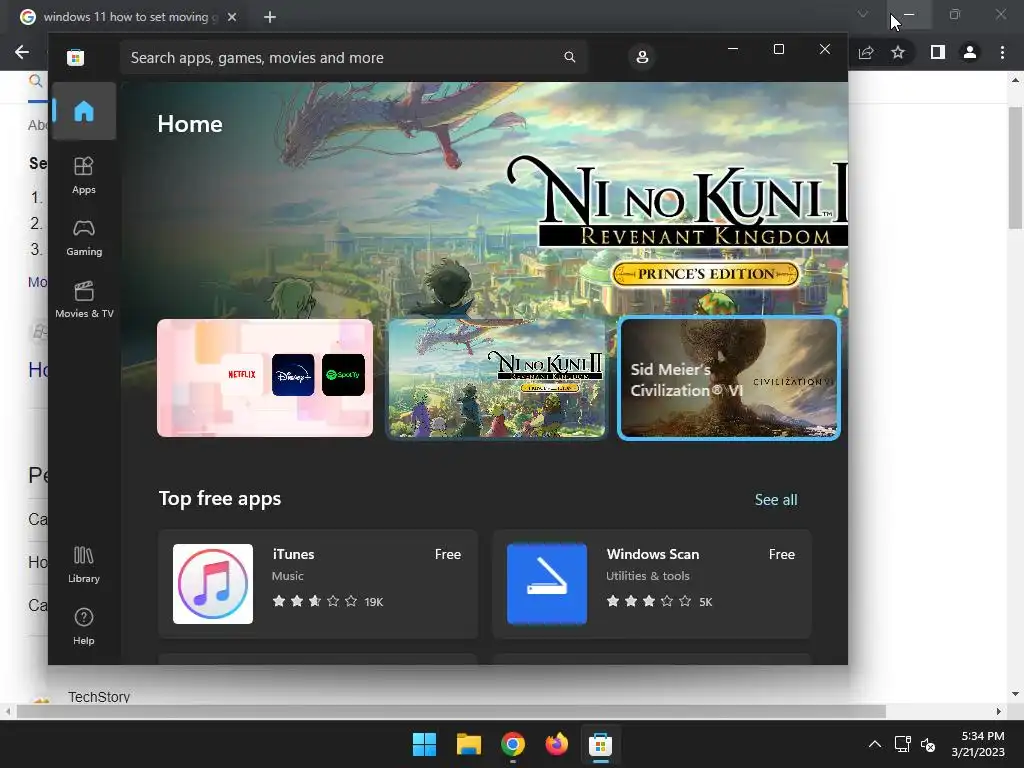1024x768 pixels.
Task: Open the Ni no Kuni II thumbnail card
Action: (x=496, y=377)
